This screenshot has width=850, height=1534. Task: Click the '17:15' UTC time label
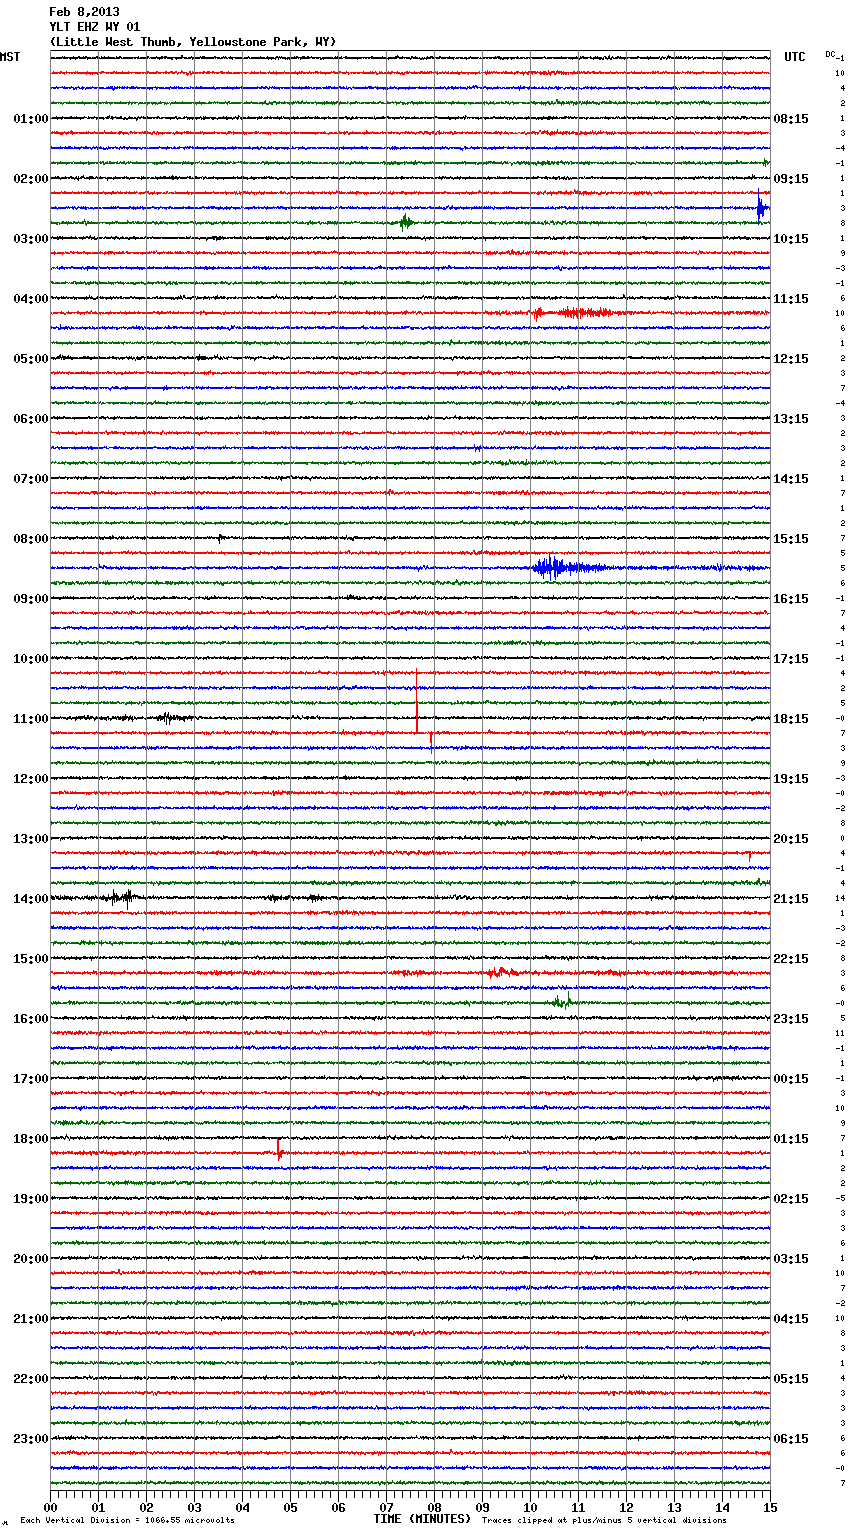tap(791, 659)
